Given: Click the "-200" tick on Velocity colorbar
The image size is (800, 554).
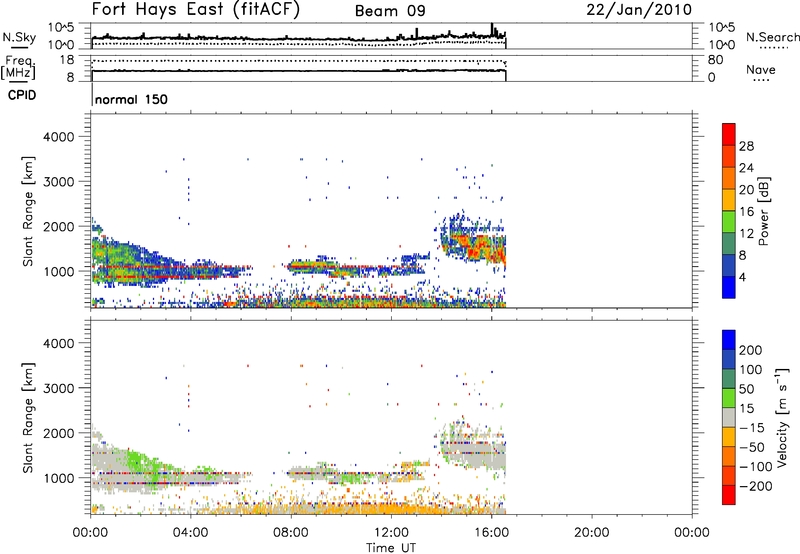Looking at the screenshot, I should (x=756, y=486).
